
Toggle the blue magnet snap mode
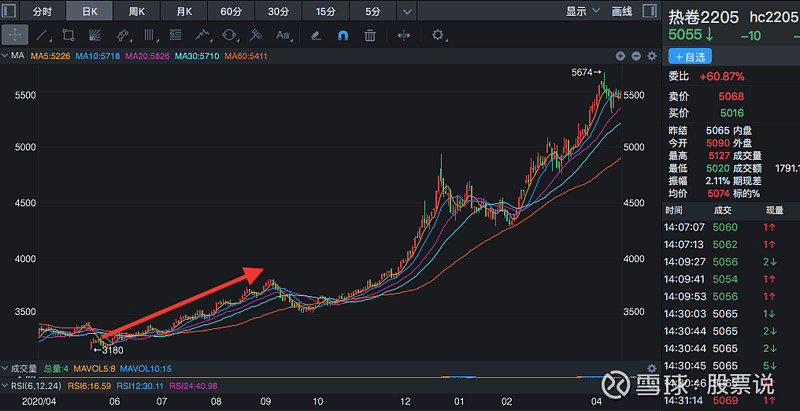[343, 35]
